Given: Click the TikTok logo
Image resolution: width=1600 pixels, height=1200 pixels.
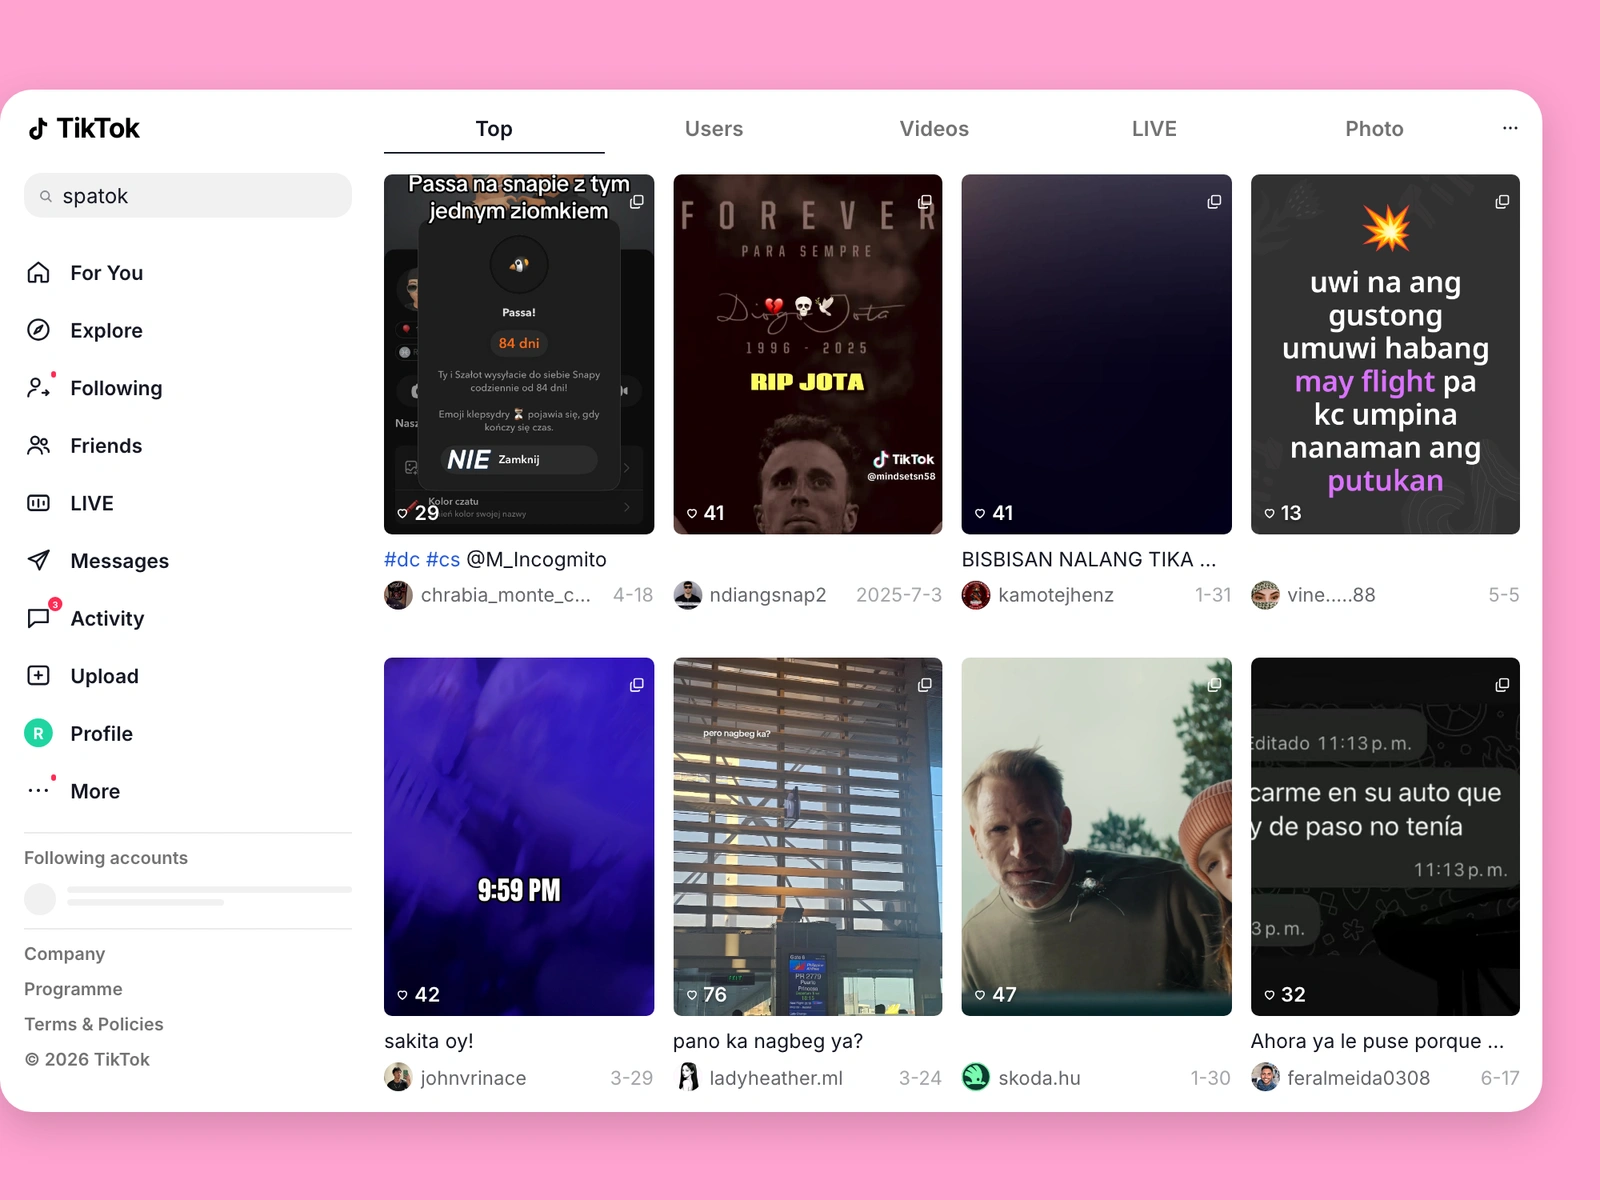Looking at the screenshot, I should tap(84, 128).
